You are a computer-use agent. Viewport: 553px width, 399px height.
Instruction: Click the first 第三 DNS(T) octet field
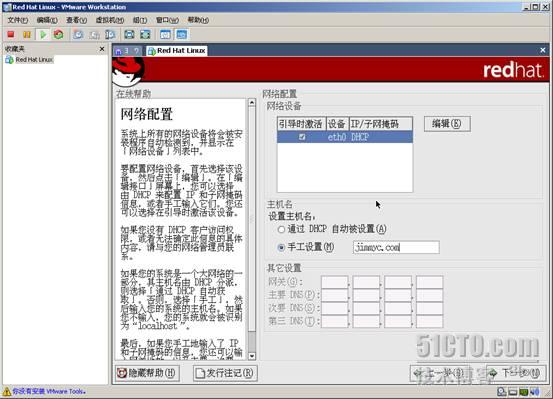point(335,321)
